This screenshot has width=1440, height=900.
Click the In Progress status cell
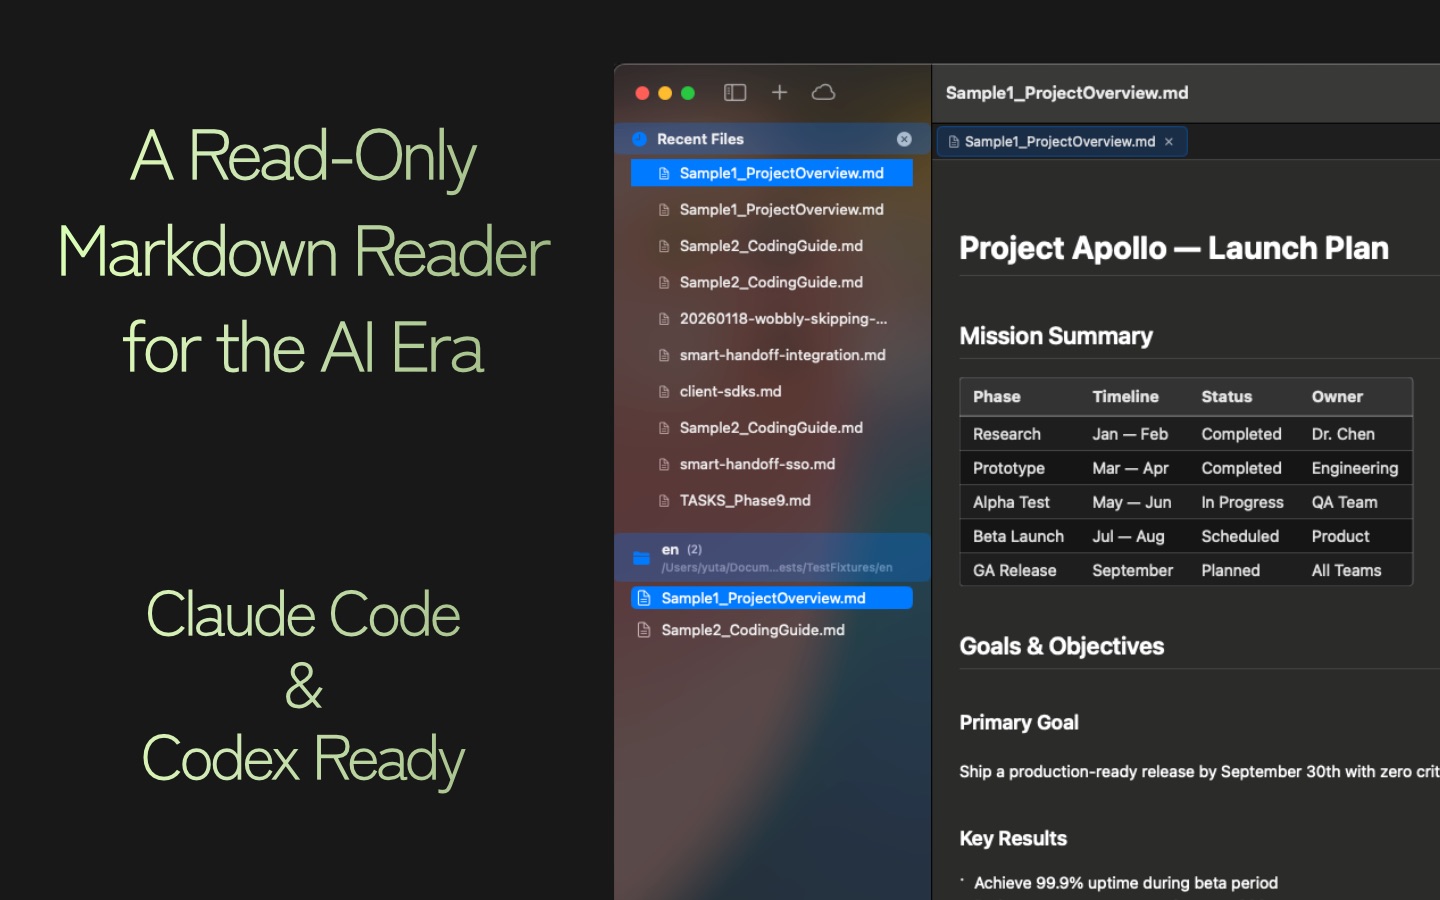point(1243,502)
